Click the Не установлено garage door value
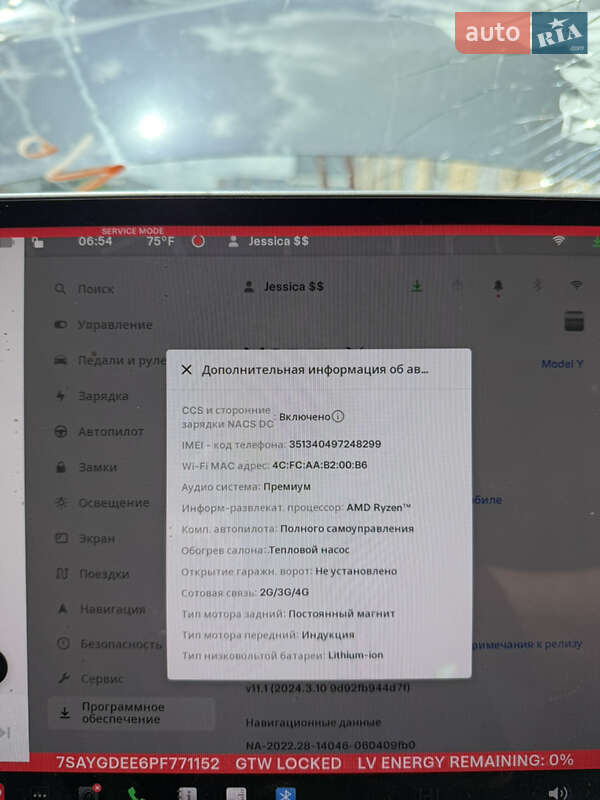This screenshot has height=800, width=600. 356,571
